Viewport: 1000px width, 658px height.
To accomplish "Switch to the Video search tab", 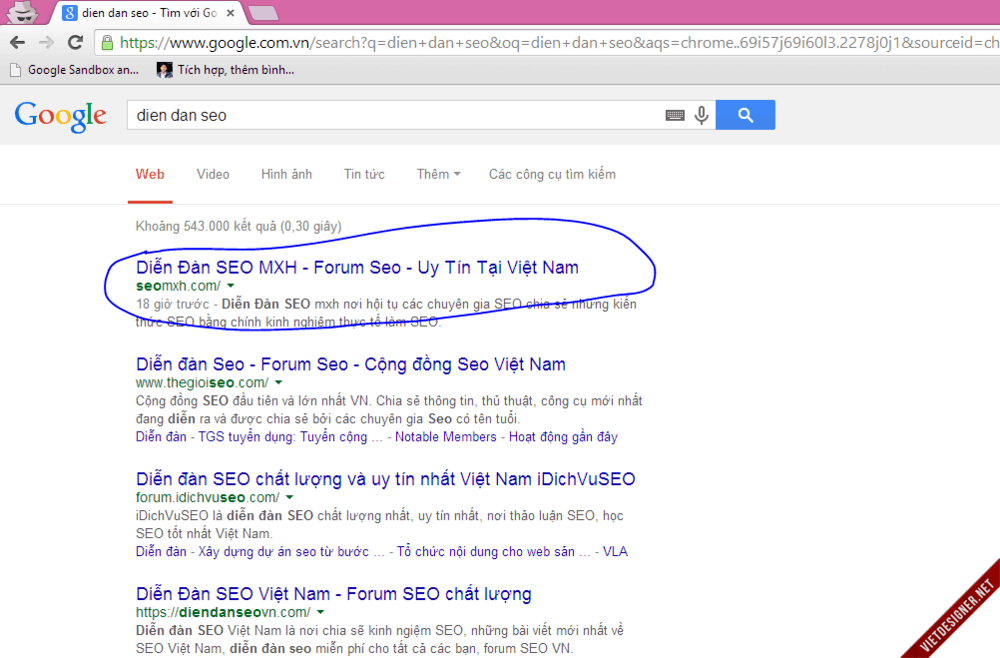I will point(213,175).
